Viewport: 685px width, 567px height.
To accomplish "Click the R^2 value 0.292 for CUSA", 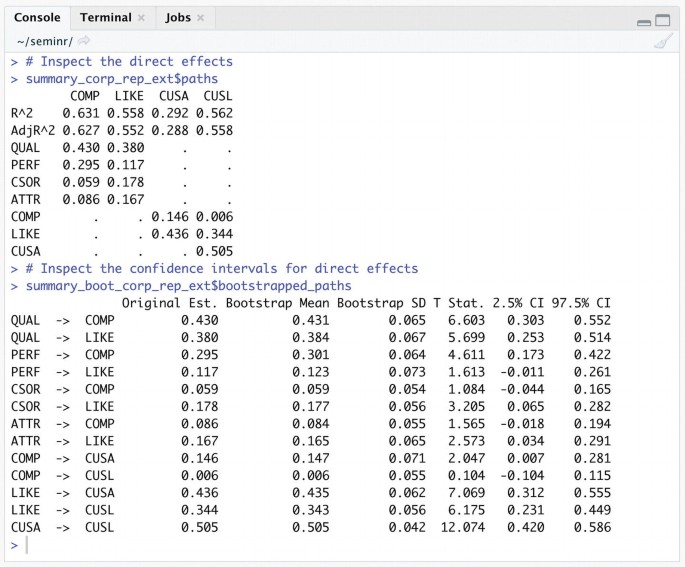I will [170, 113].
